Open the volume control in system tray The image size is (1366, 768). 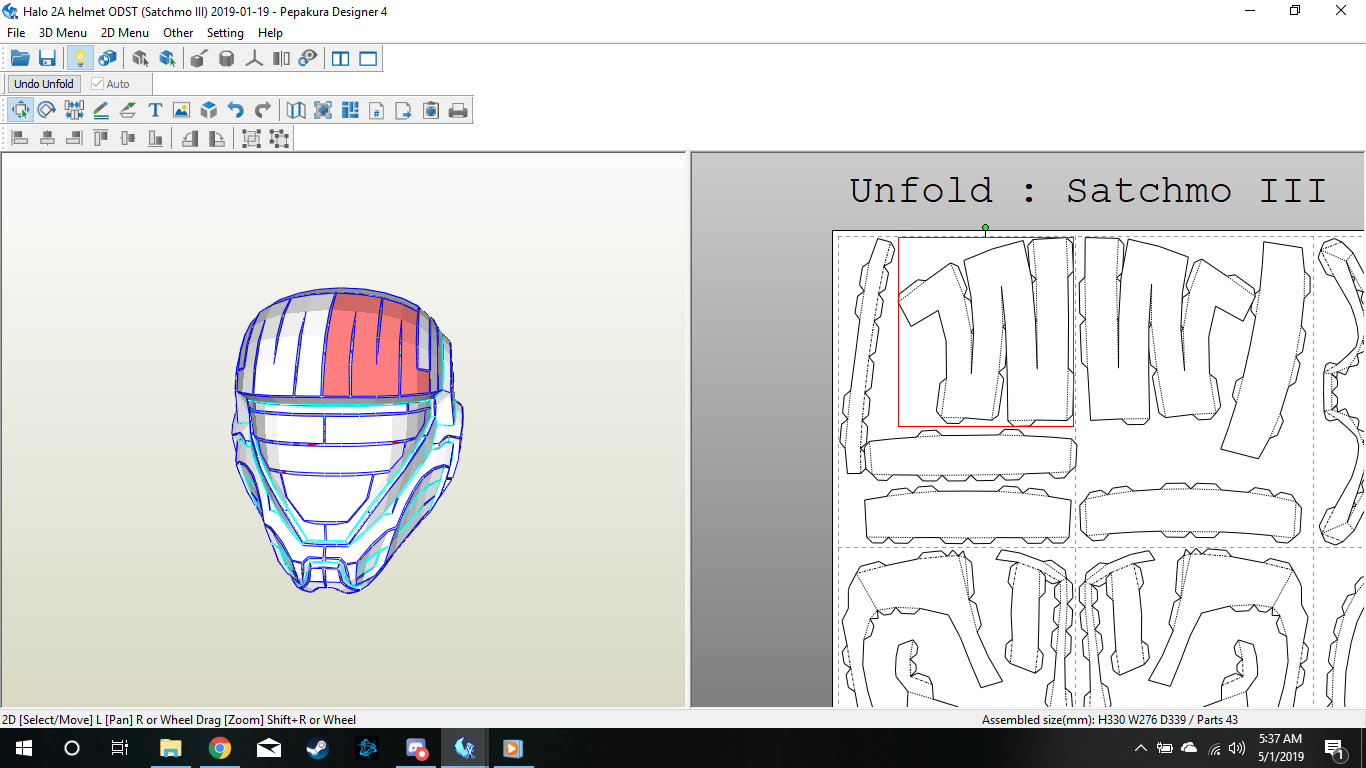pos(1237,748)
